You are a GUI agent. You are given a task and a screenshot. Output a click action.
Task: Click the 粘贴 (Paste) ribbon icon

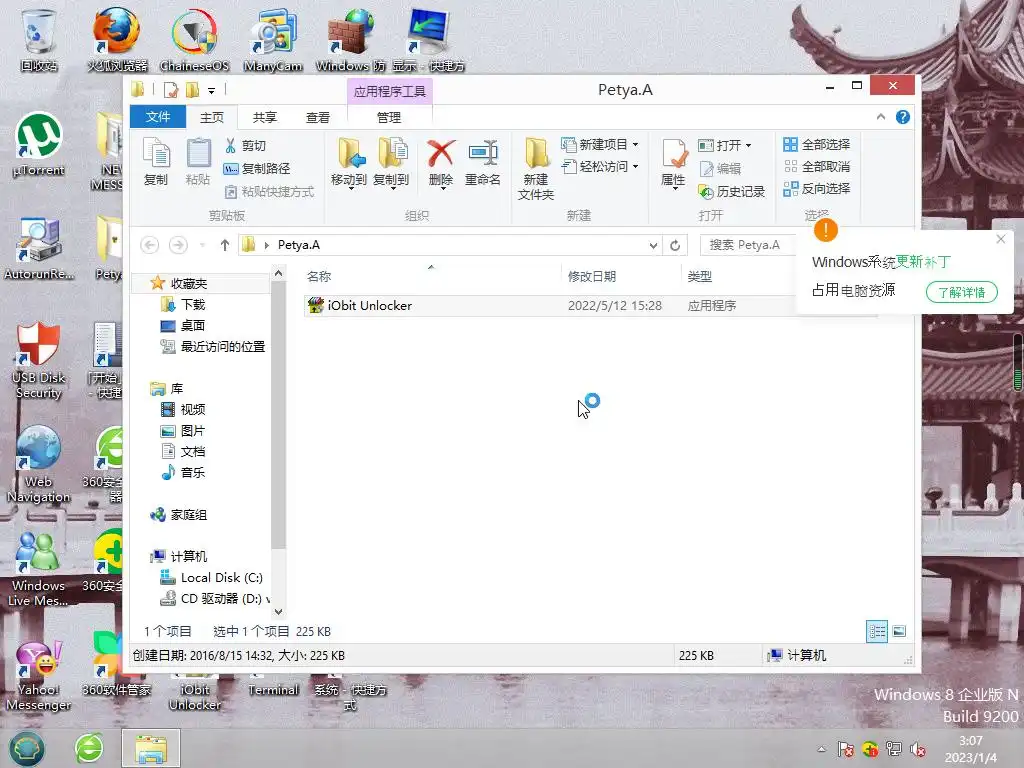[198, 162]
